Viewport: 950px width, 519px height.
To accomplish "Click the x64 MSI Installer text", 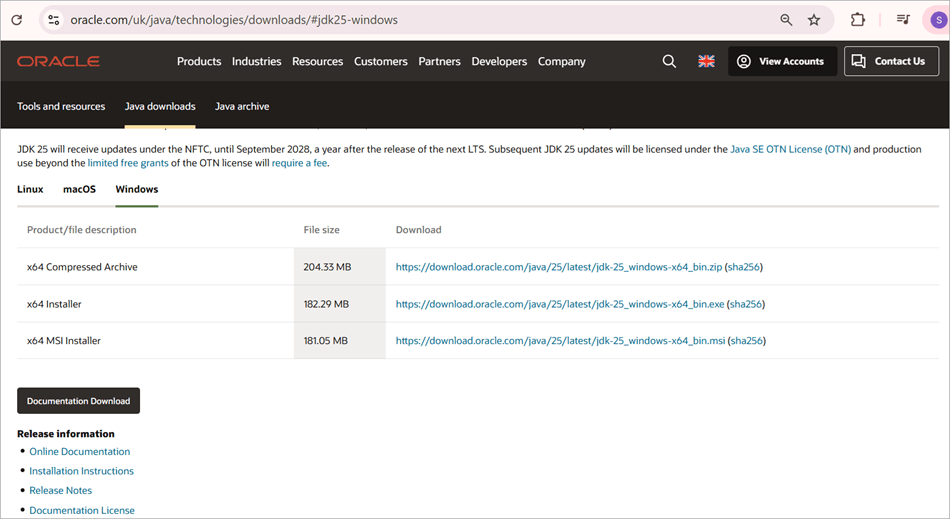I will (x=64, y=341).
